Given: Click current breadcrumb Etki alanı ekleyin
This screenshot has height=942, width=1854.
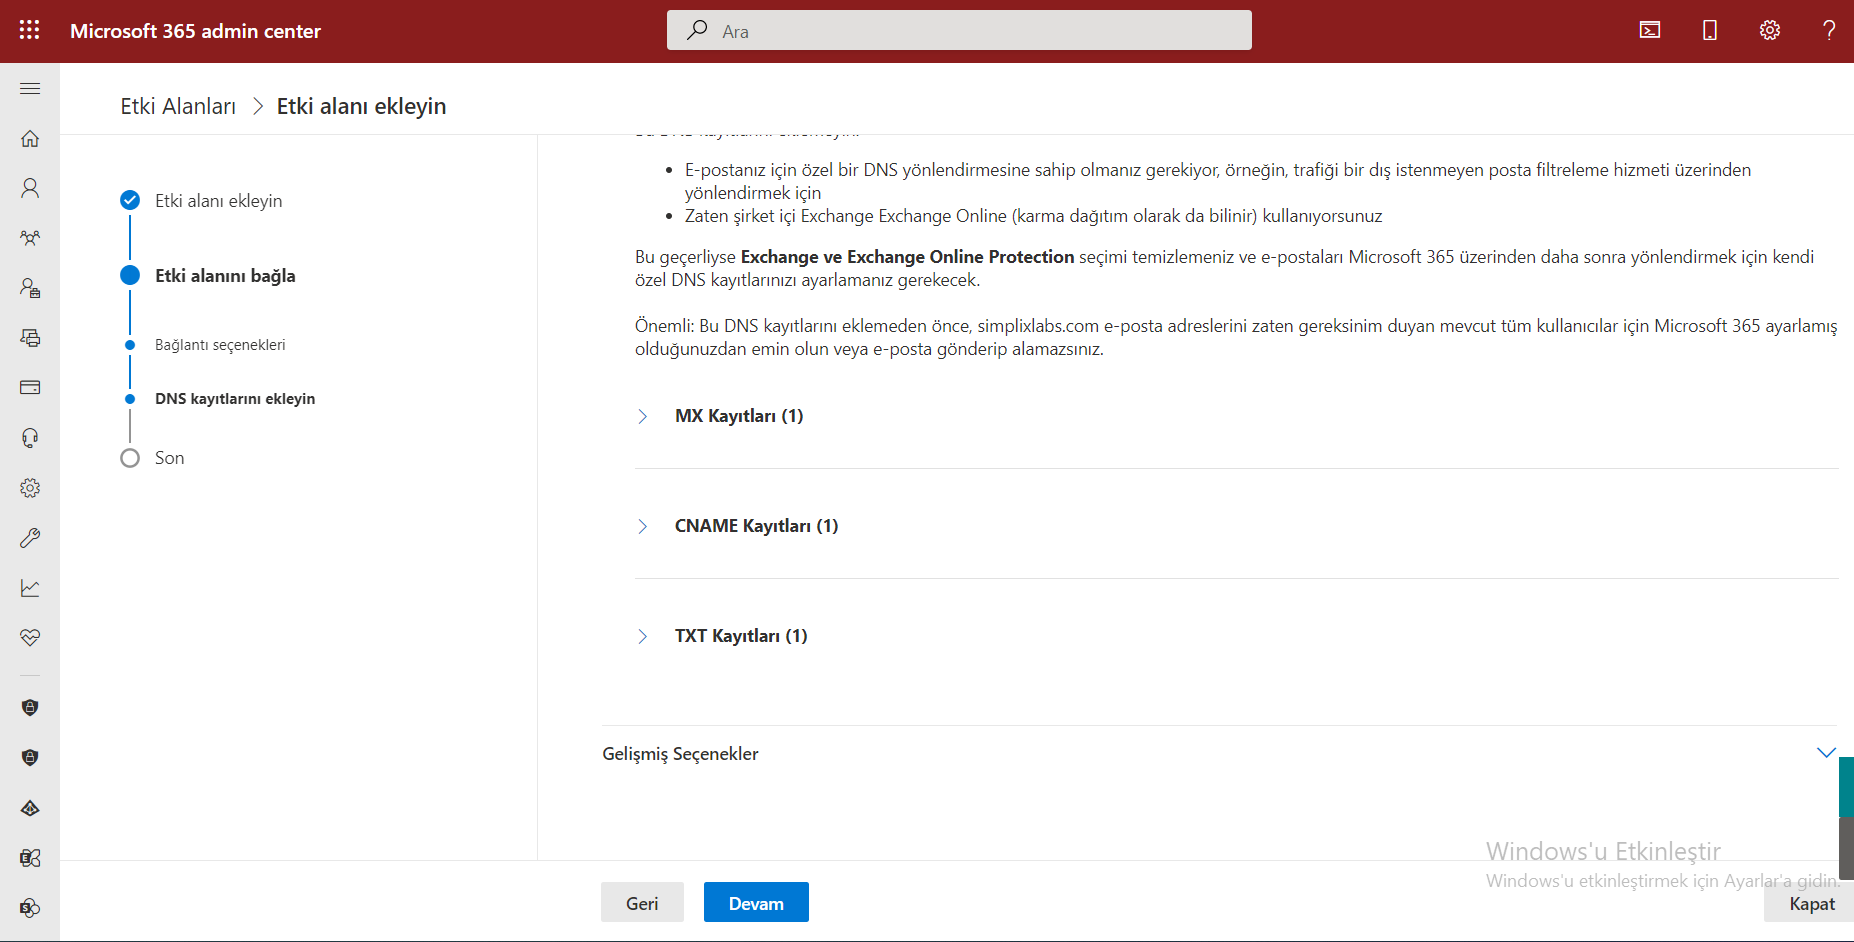Looking at the screenshot, I should click(361, 106).
